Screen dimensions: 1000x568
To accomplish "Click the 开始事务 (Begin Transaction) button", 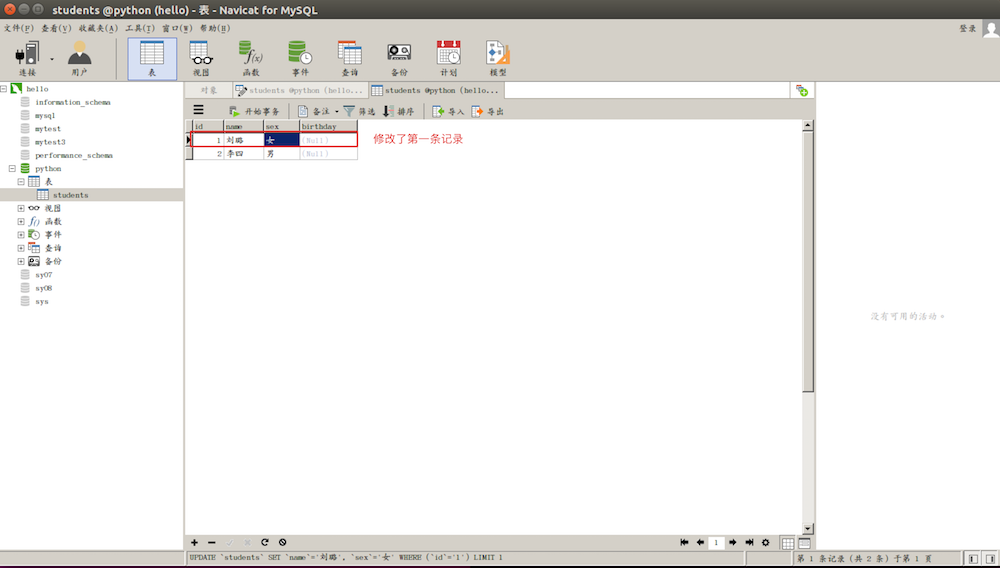I will pyautogui.click(x=254, y=112).
